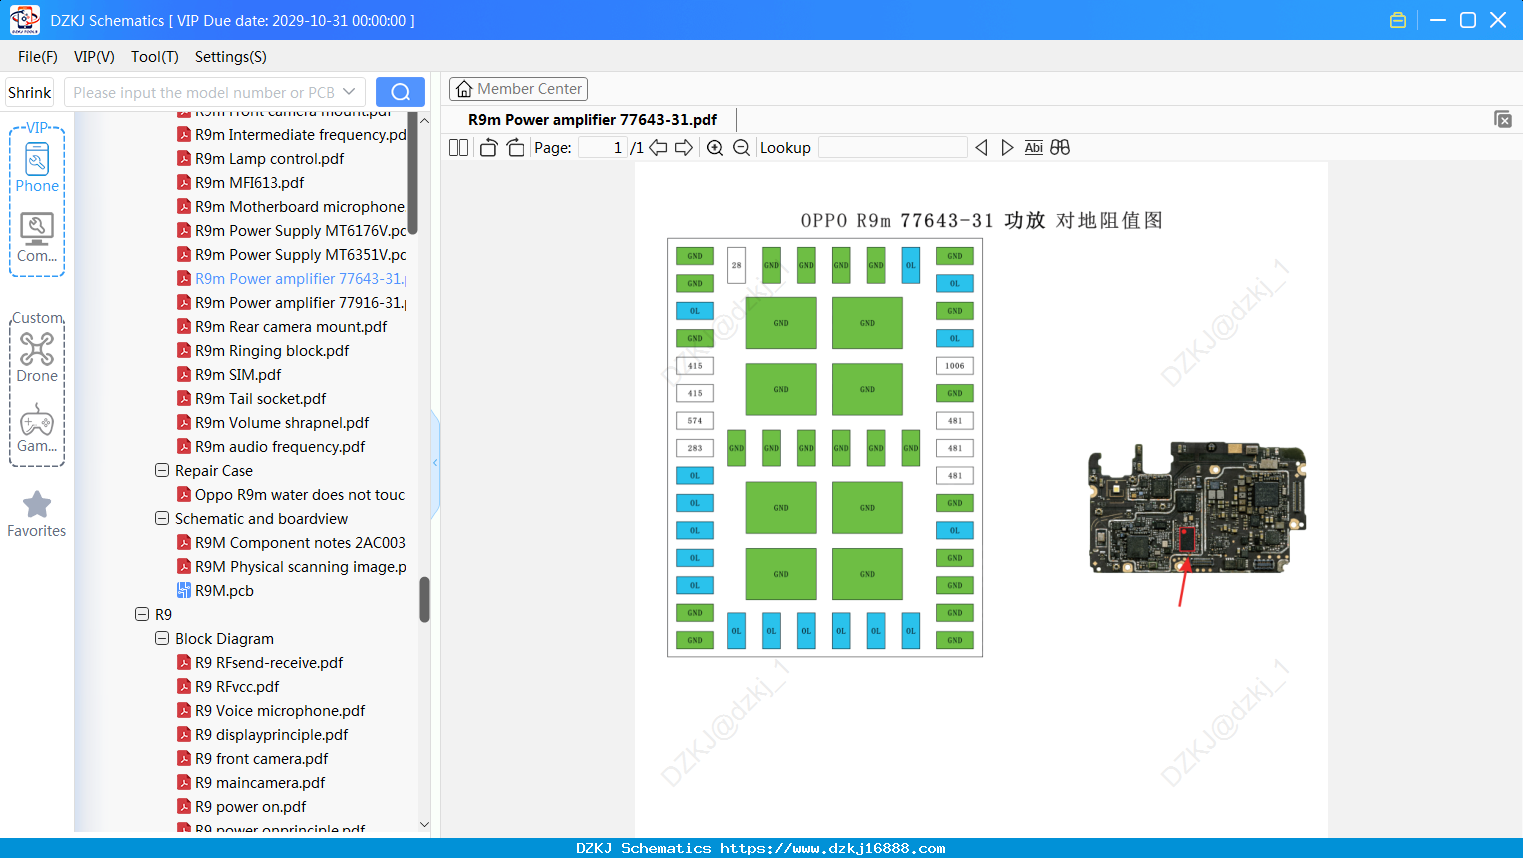The height and width of the screenshot is (858, 1523).
Task: Rotate the page counterclockwise
Action: [x=488, y=148]
